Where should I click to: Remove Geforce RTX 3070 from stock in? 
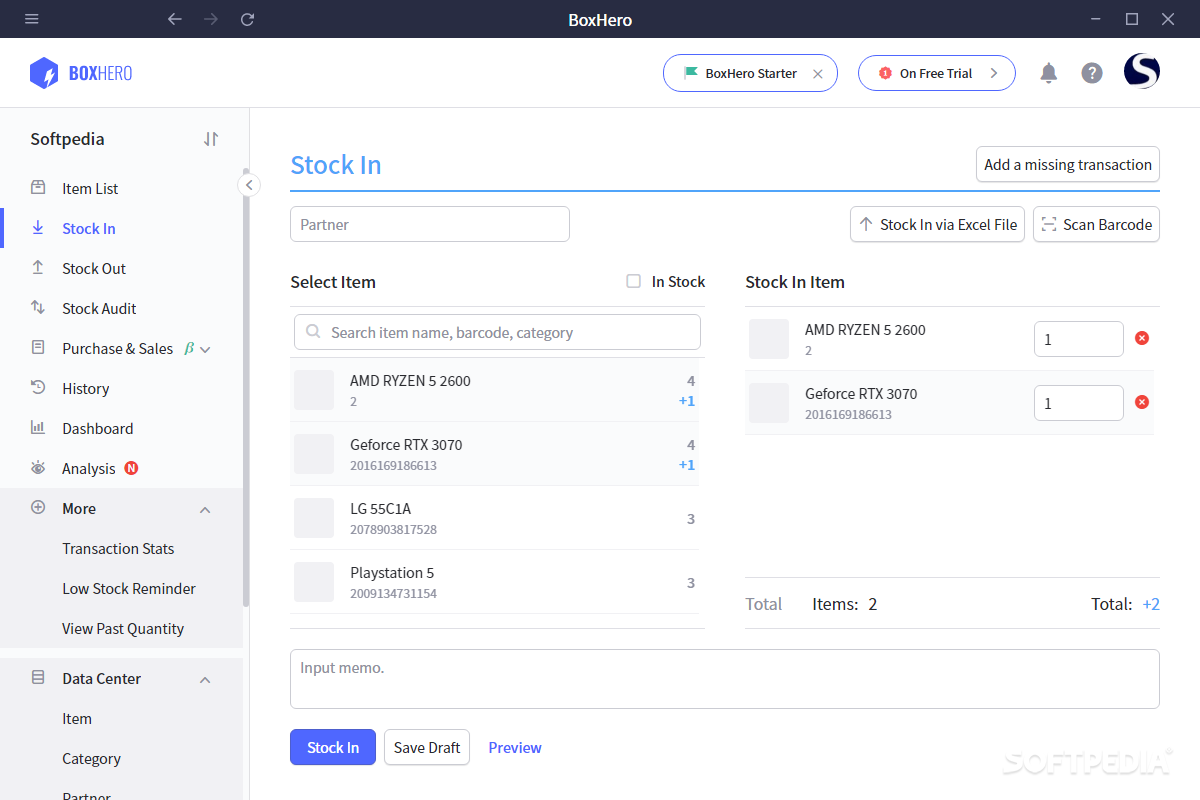pyautogui.click(x=1142, y=402)
